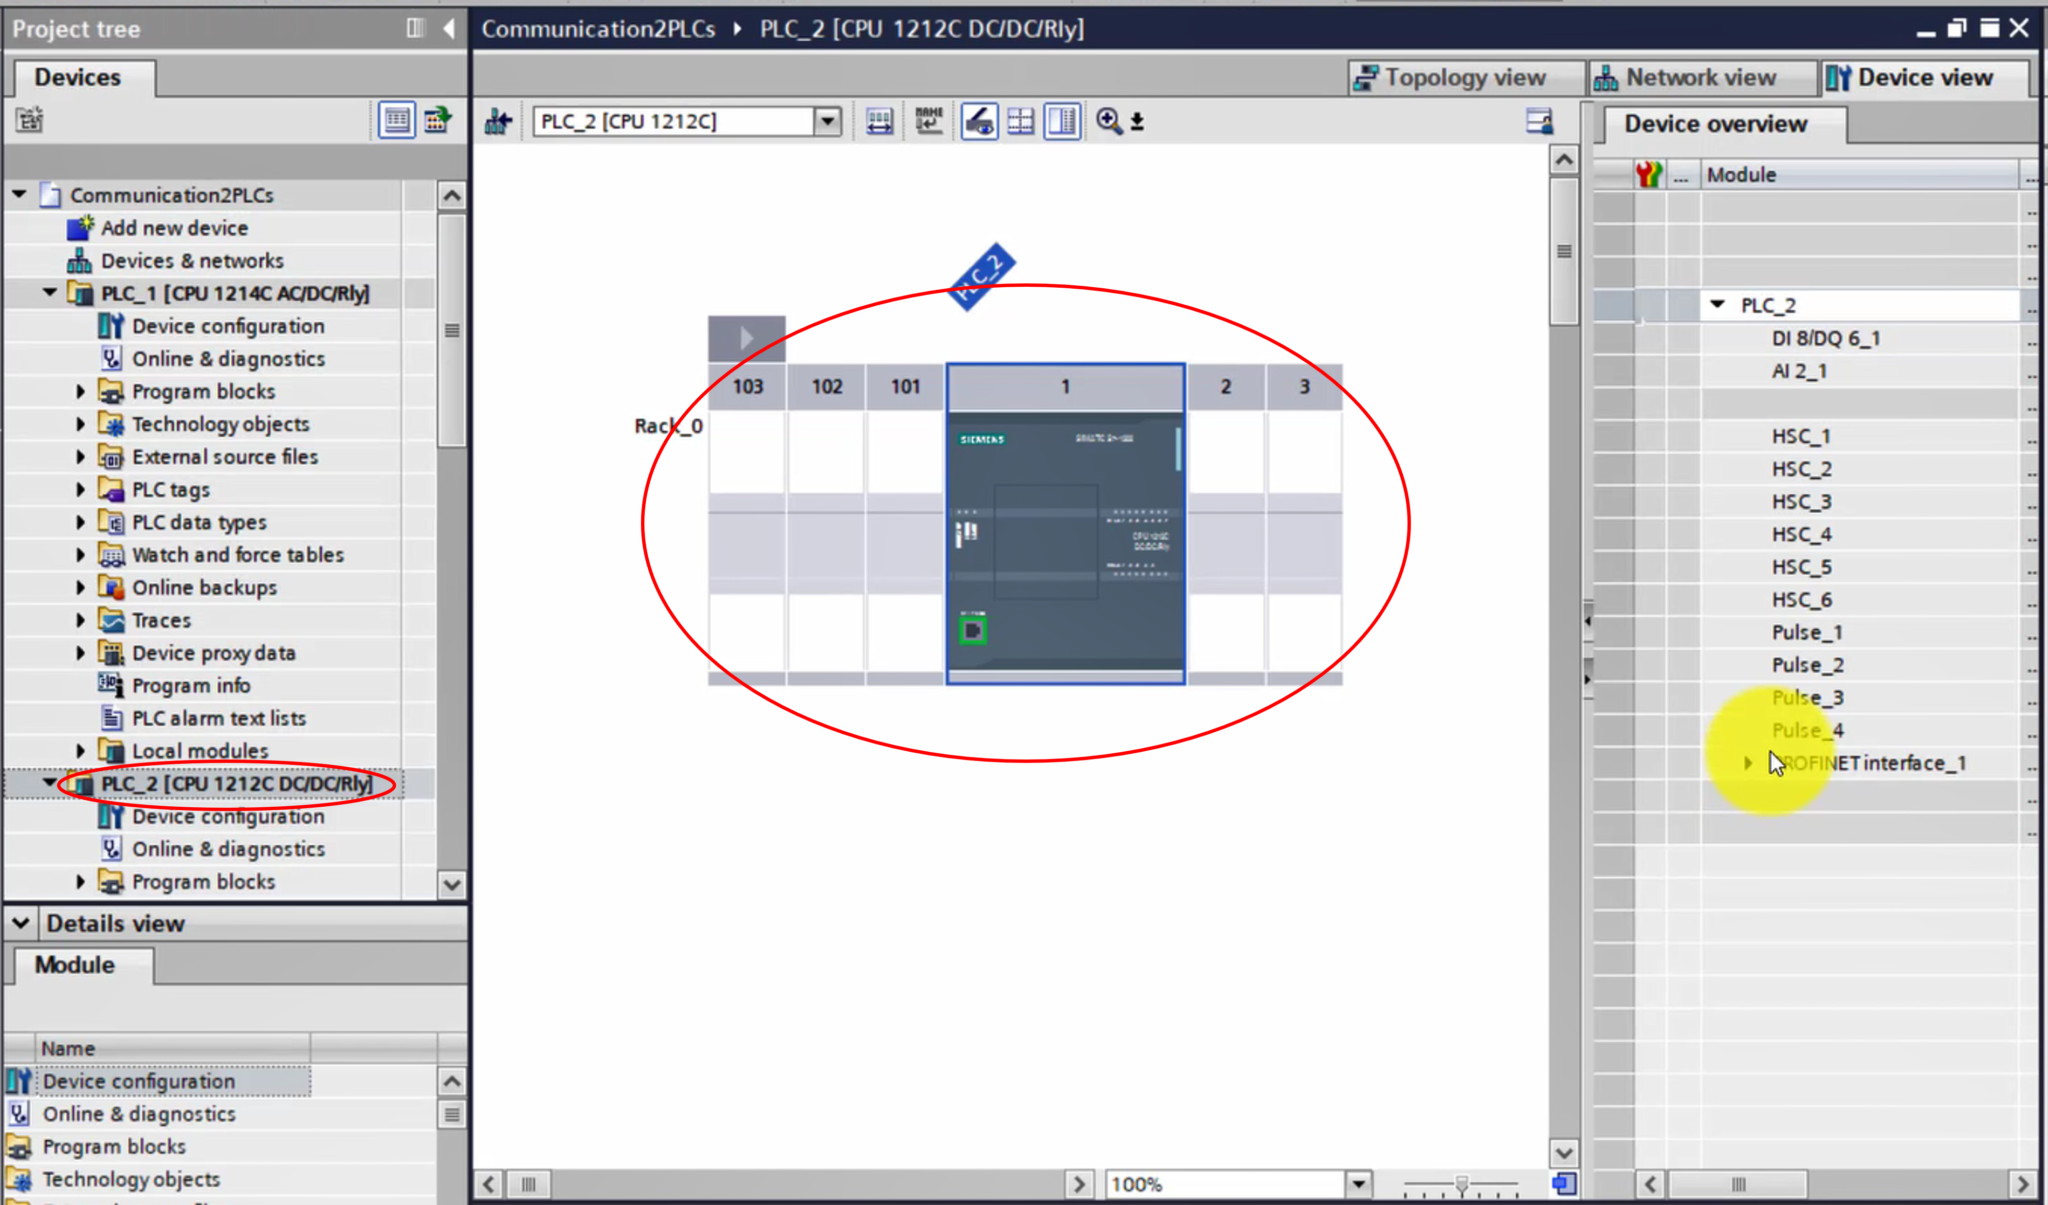This screenshot has width=2048, height=1205.
Task: Collapse the Details view section
Action: click(21, 923)
